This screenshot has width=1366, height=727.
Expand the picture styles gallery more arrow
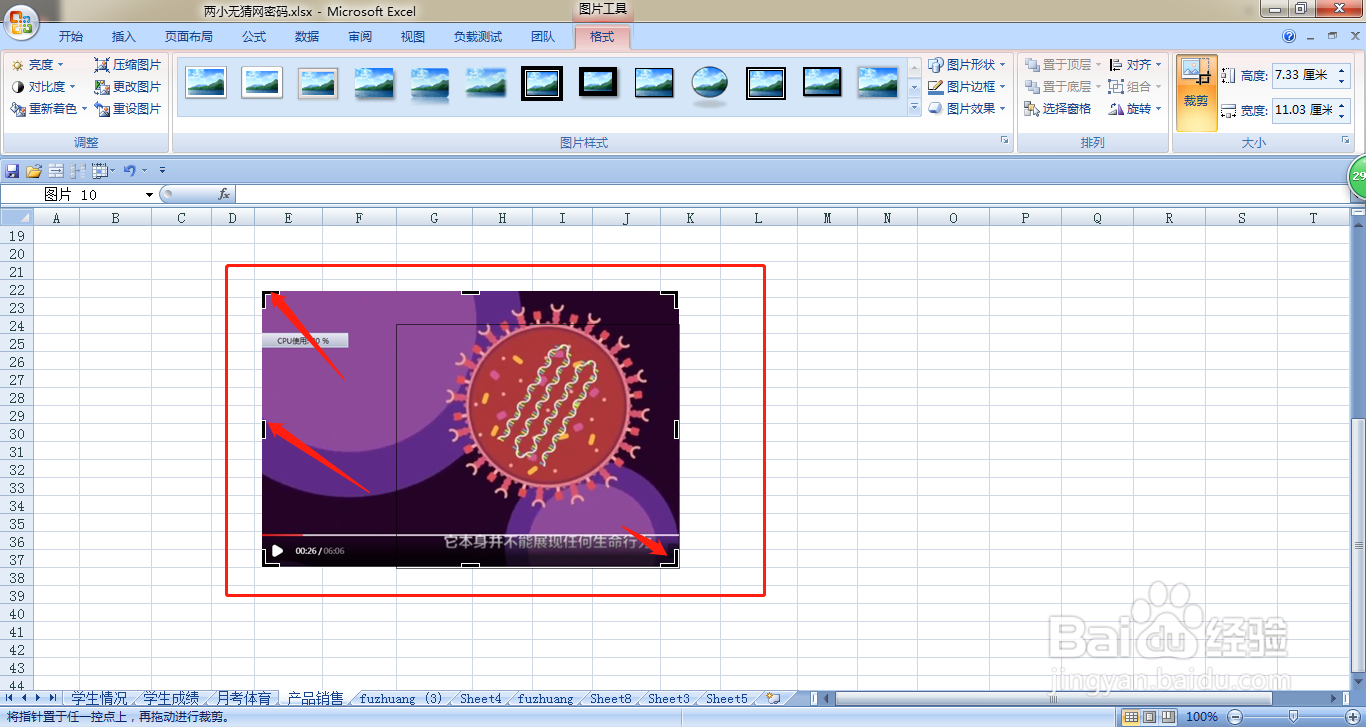914,106
